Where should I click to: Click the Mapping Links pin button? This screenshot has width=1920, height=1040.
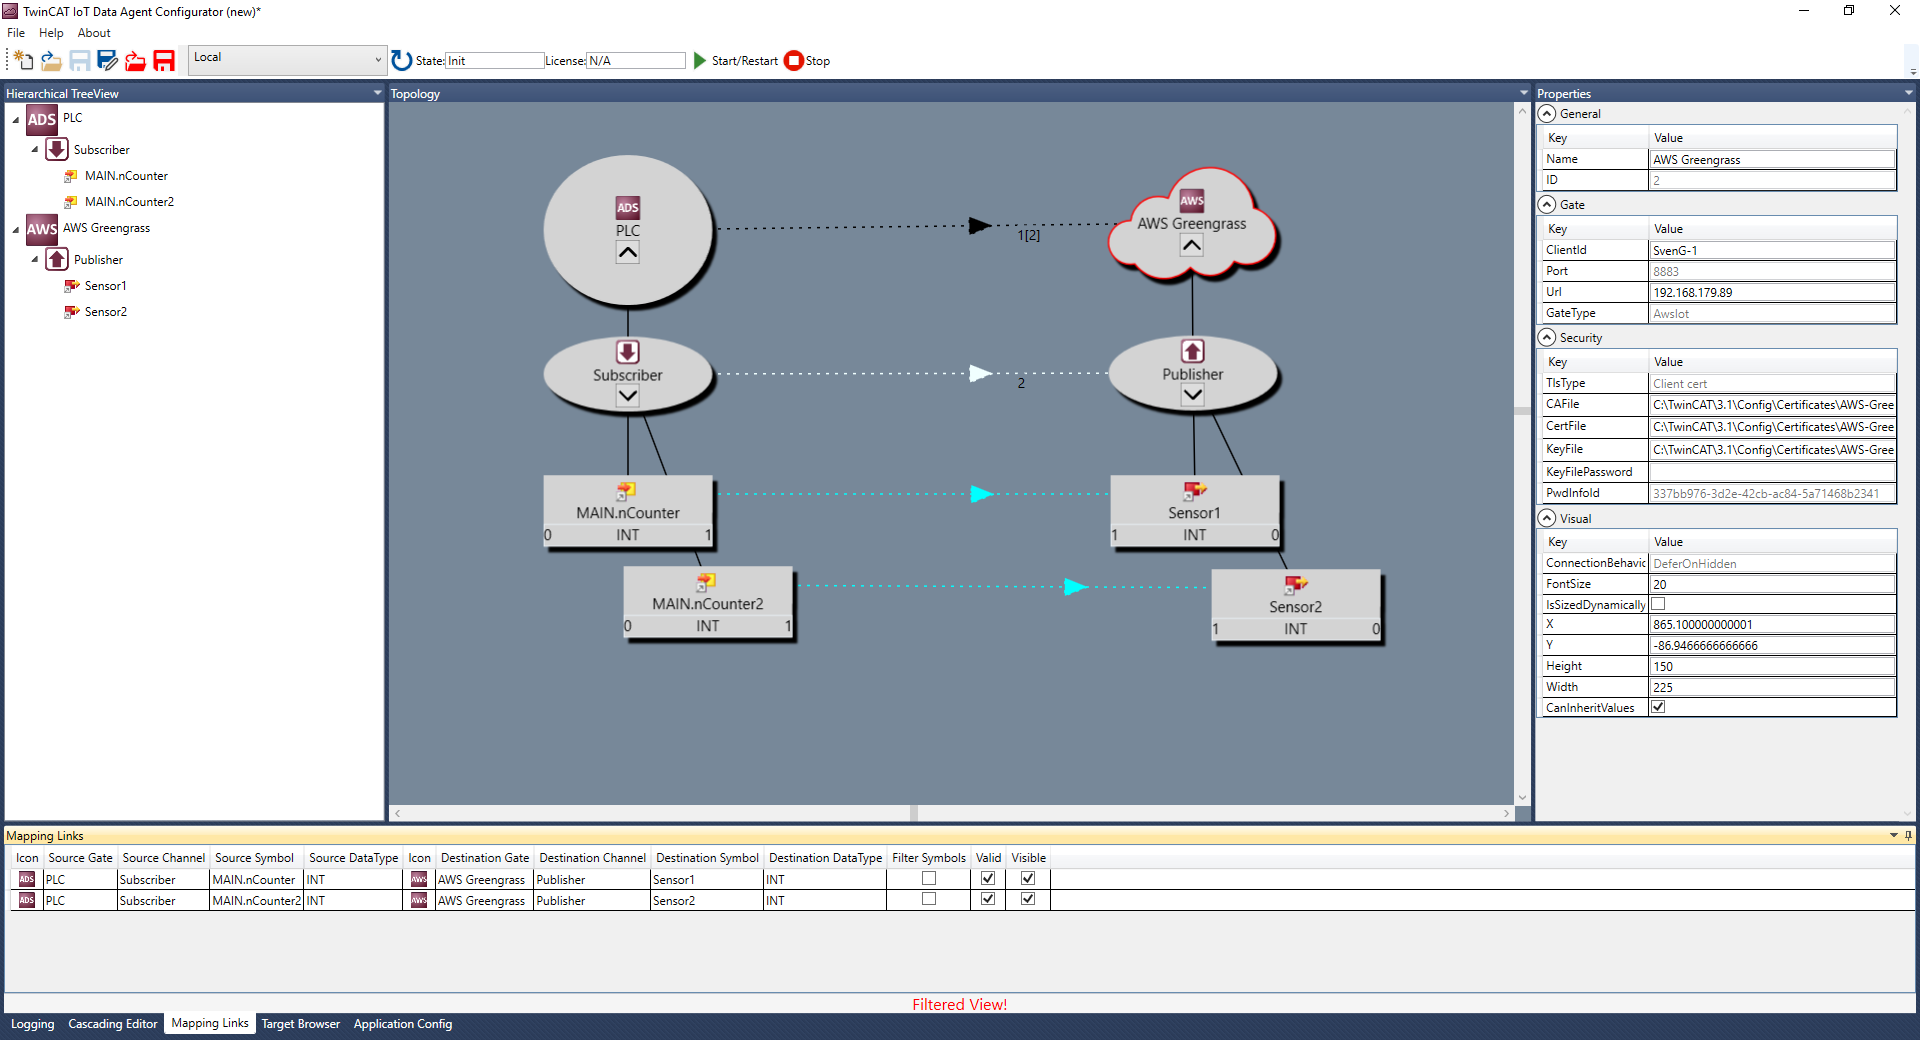point(1908,835)
